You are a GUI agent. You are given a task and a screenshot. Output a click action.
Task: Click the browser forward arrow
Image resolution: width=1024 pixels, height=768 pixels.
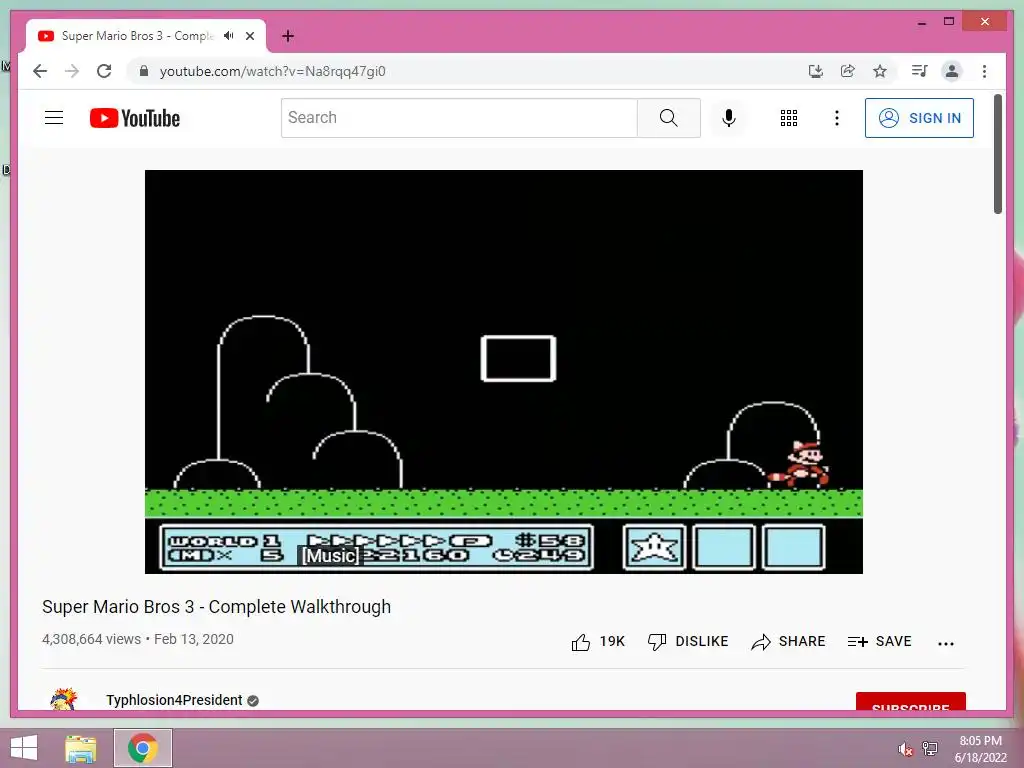coord(72,71)
